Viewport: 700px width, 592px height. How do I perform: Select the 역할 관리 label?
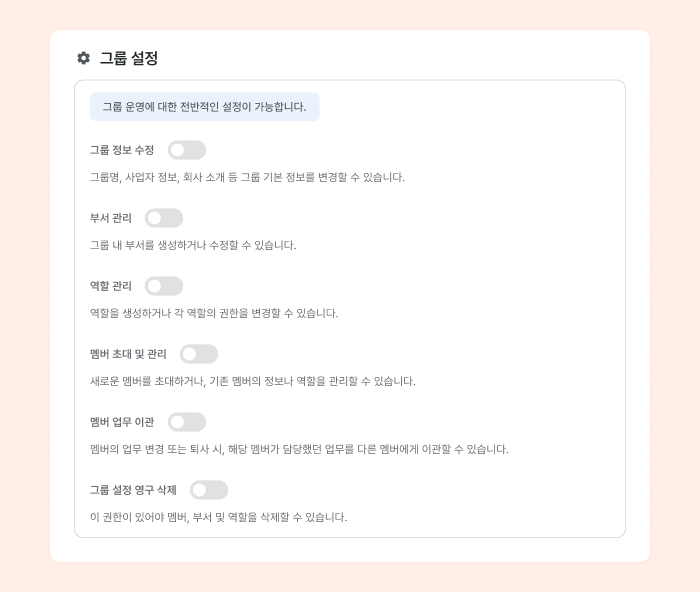(111, 286)
